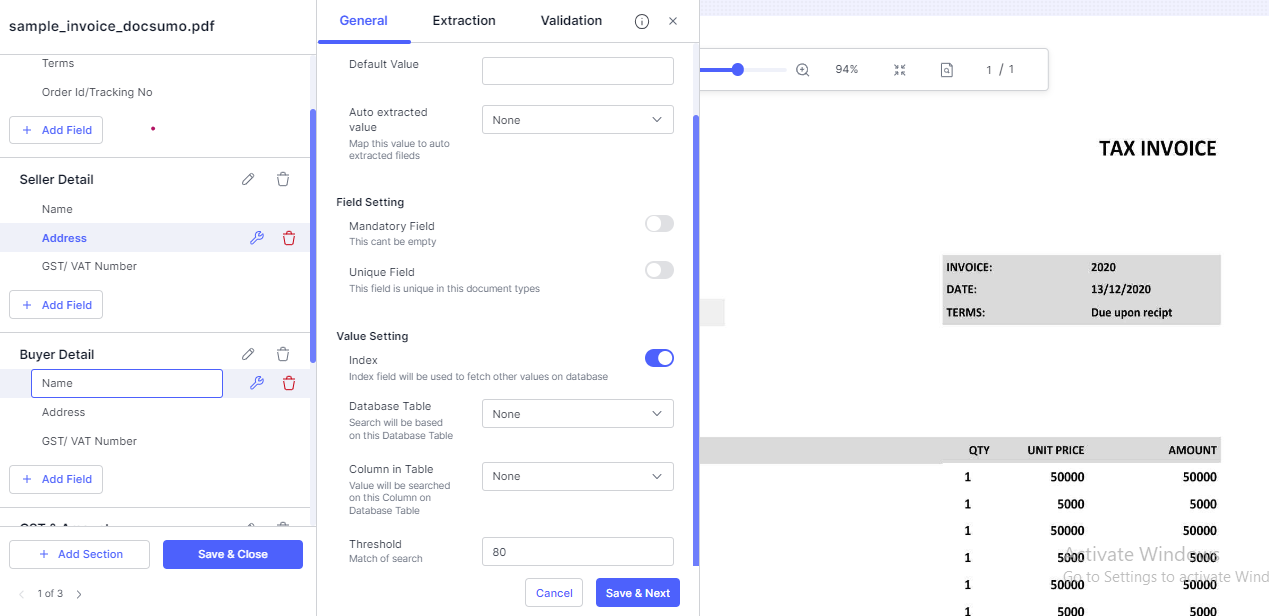Delete the Buyer Detail section
Screen dimensions: 1269x616
coord(283,354)
